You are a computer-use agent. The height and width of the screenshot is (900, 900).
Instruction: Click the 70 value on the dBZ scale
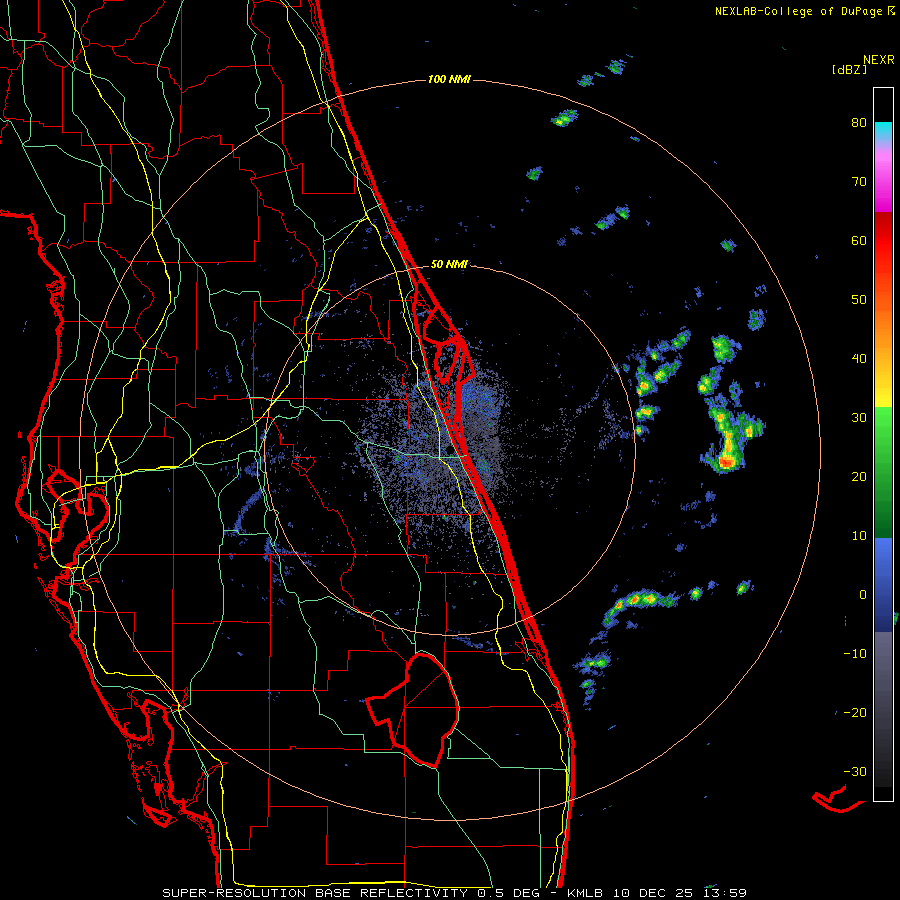tap(859, 181)
